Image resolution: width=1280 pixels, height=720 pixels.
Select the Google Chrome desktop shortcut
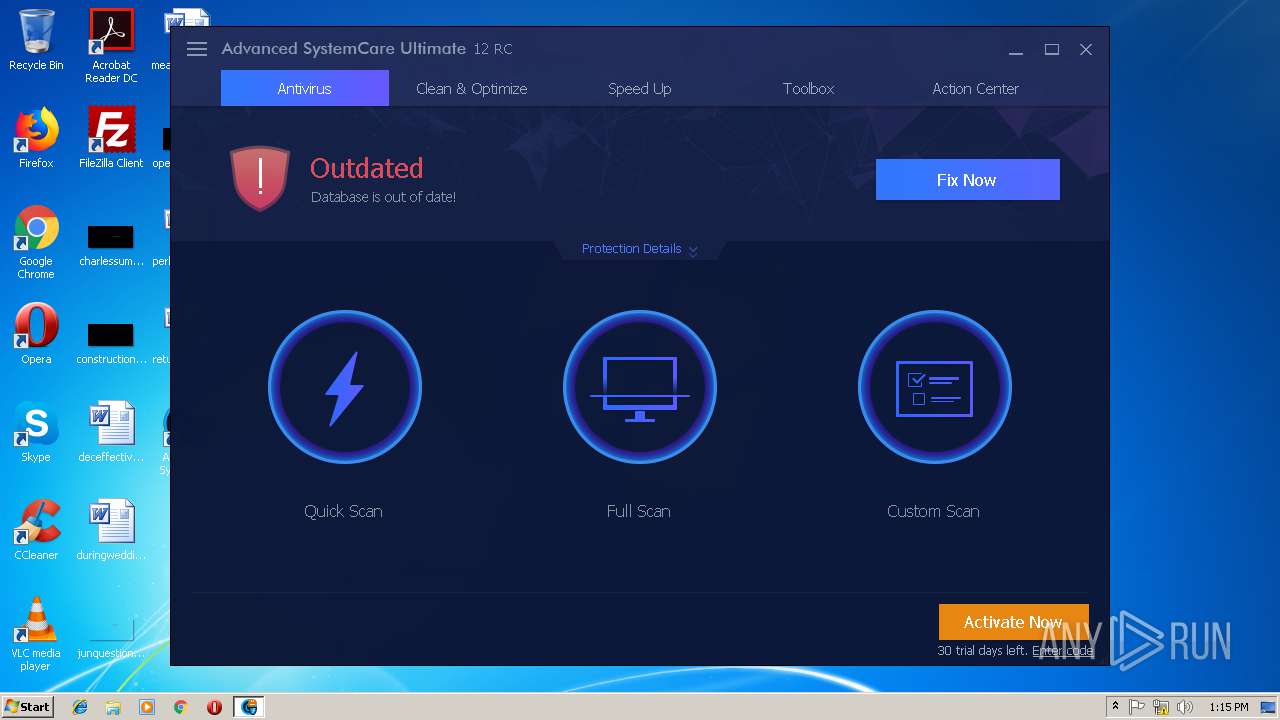click(x=36, y=242)
